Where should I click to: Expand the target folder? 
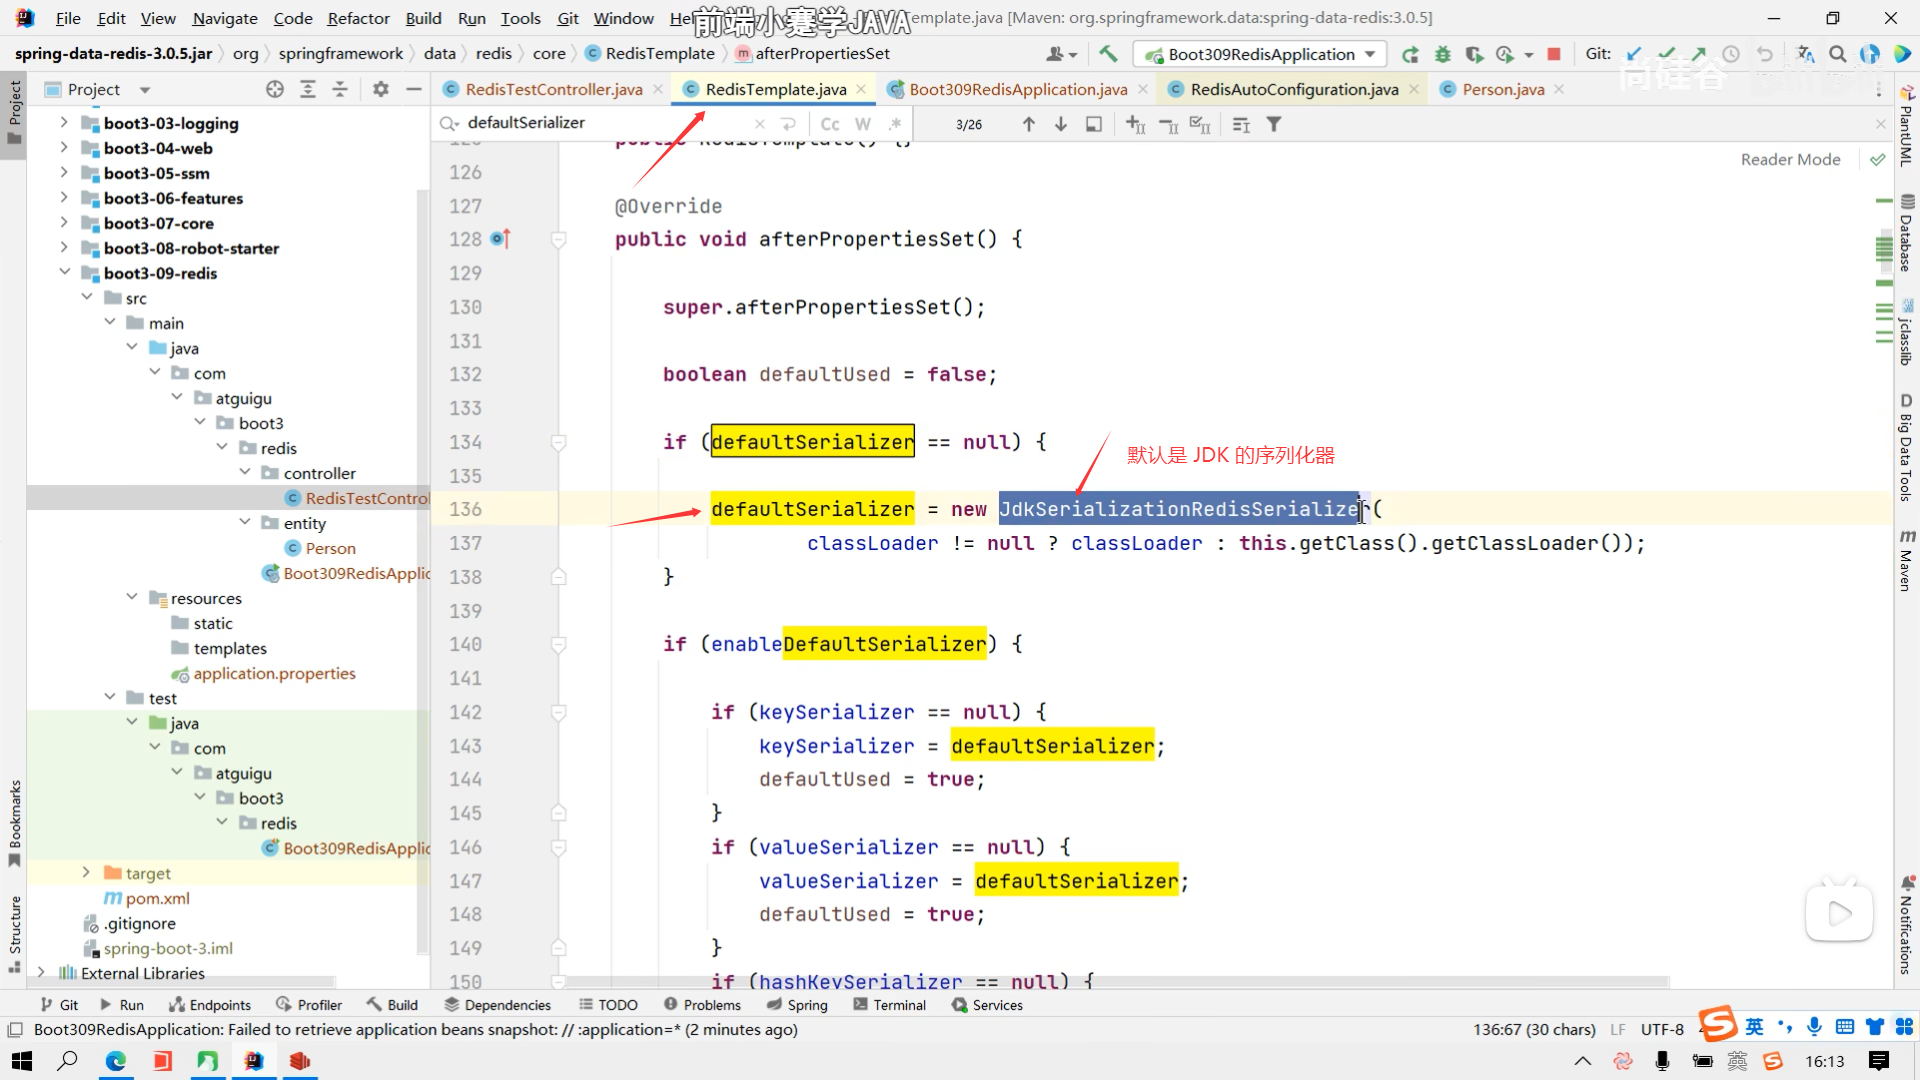86,873
